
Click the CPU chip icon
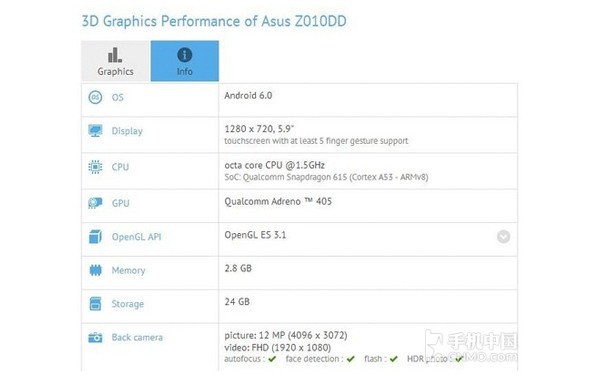click(x=95, y=167)
